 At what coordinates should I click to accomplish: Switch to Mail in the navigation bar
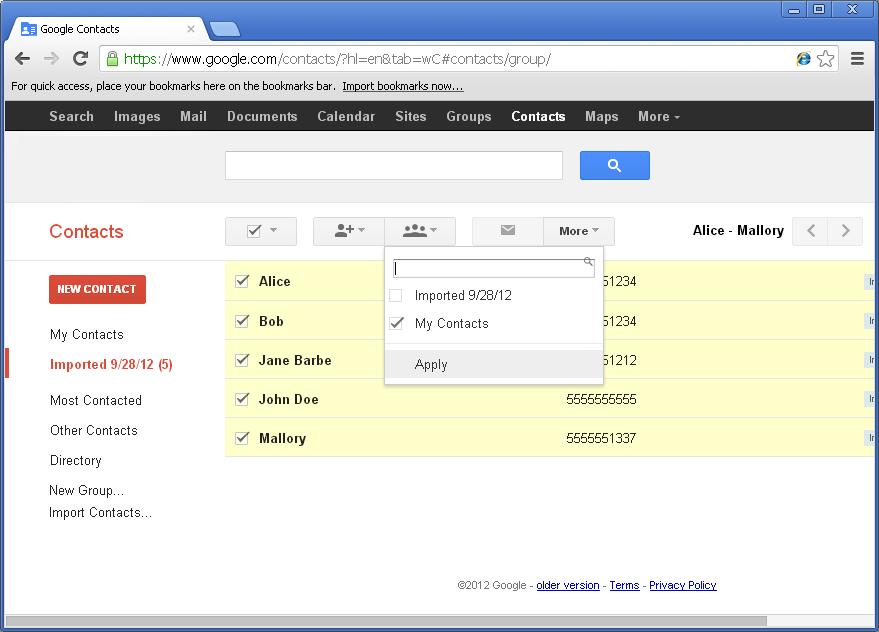193,116
